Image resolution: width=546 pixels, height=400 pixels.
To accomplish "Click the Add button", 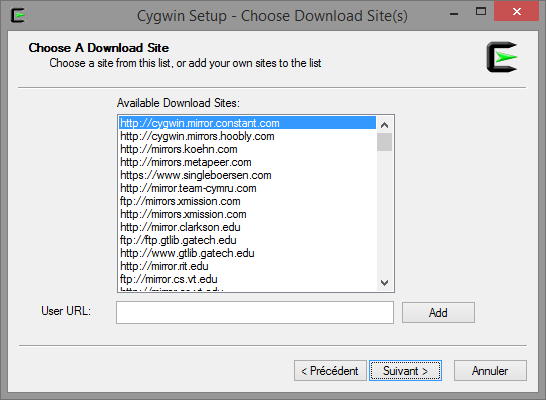I will pyautogui.click(x=438, y=313).
